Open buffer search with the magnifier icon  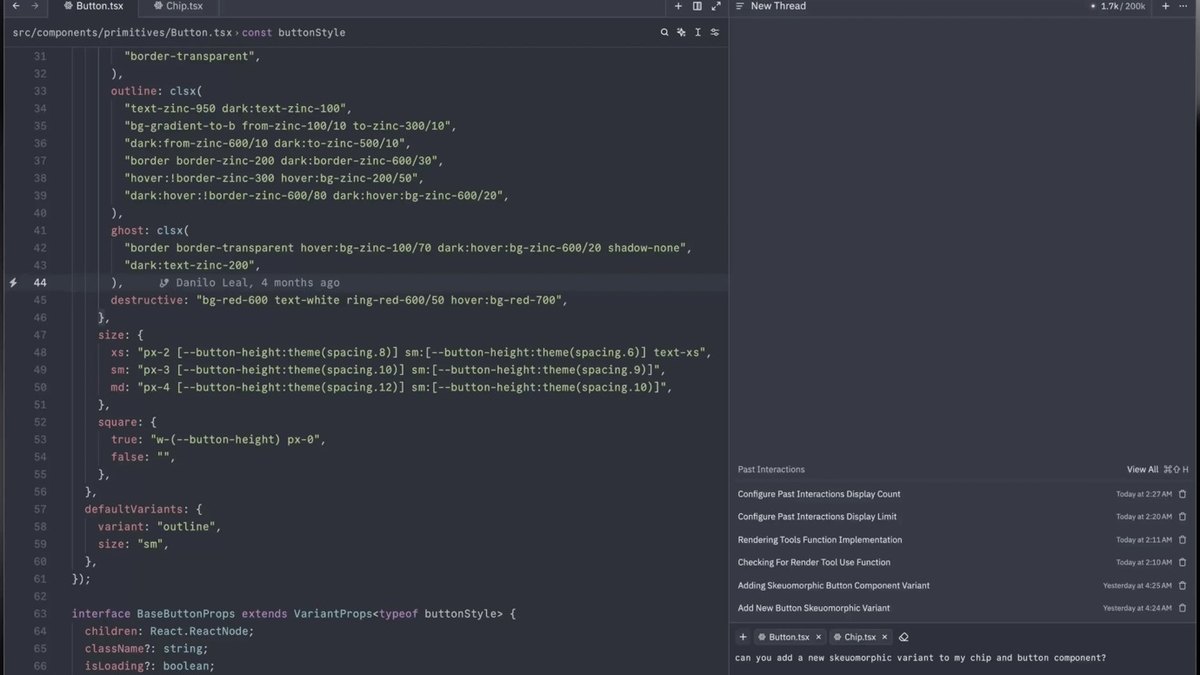(665, 32)
